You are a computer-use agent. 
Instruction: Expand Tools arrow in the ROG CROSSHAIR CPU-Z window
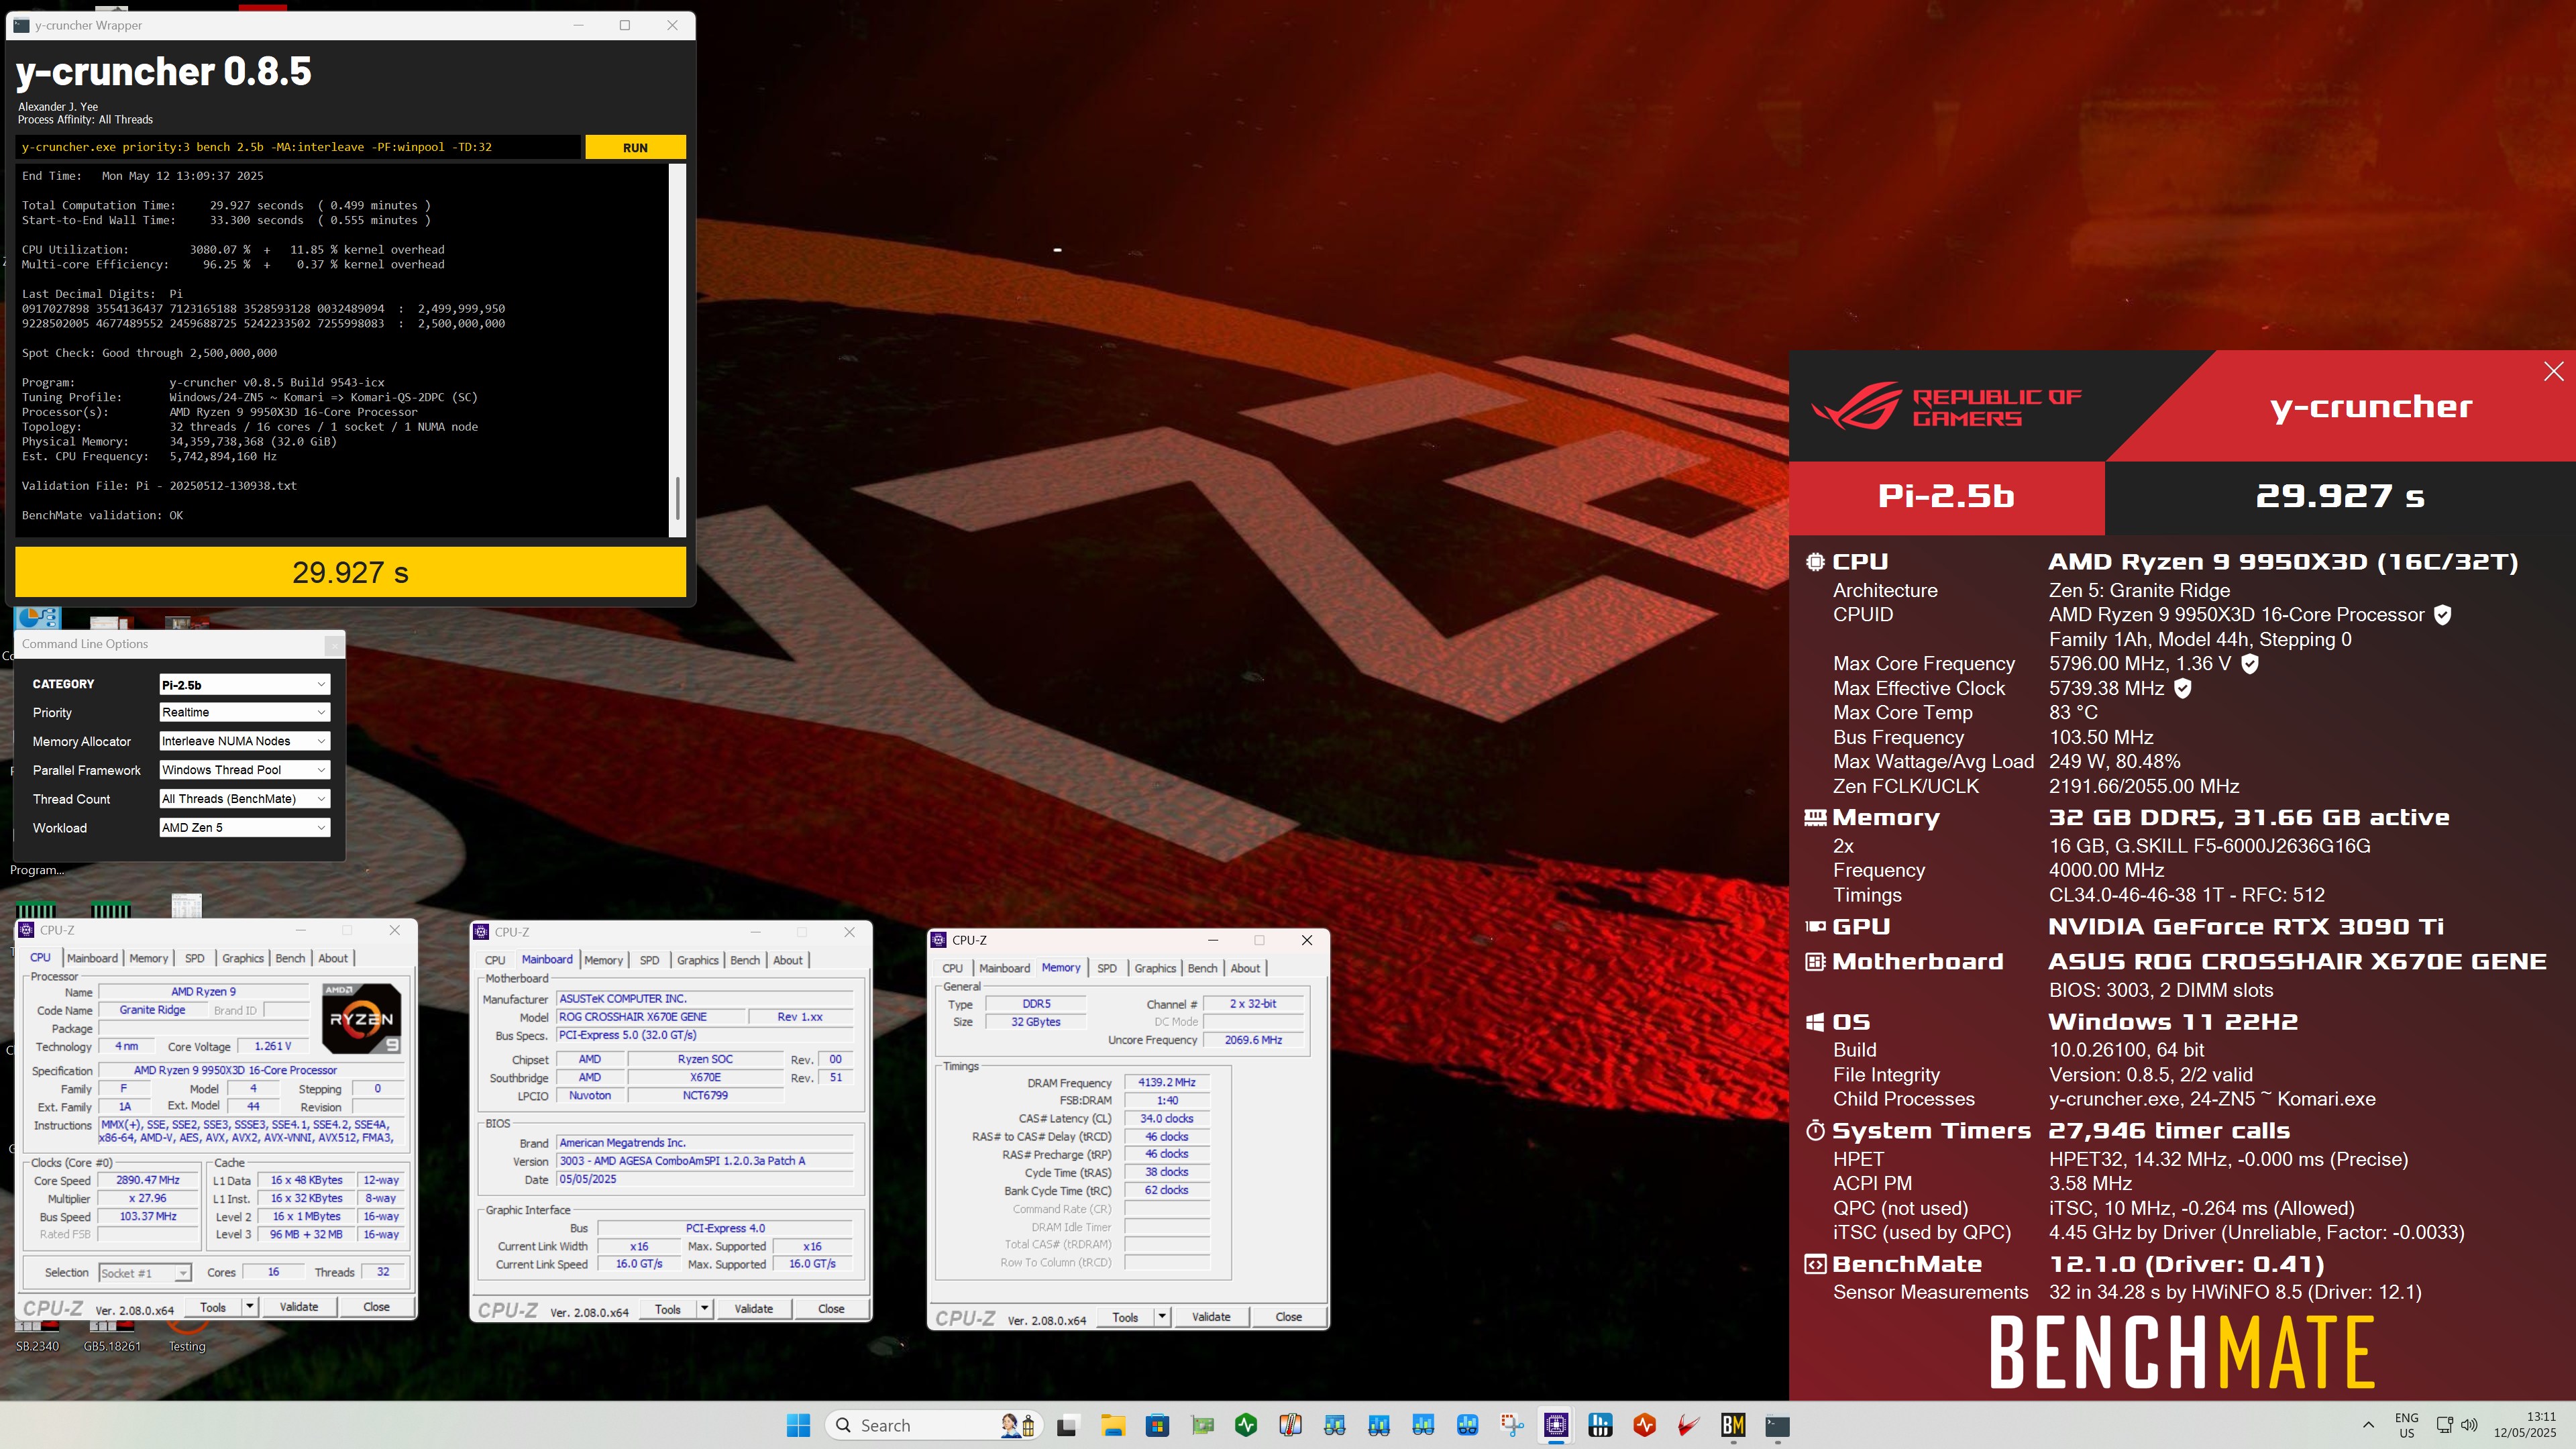click(704, 1309)
